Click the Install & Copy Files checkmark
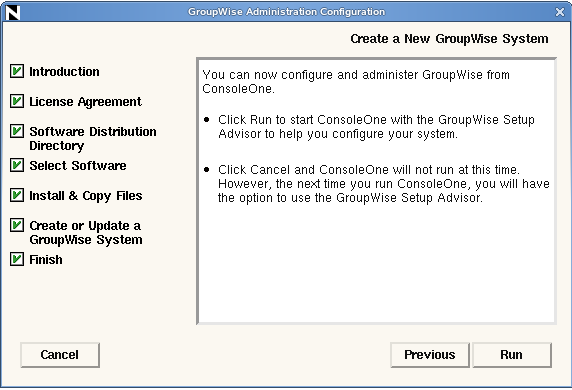Screen dimensions: 572x390 tap(17, 195)
